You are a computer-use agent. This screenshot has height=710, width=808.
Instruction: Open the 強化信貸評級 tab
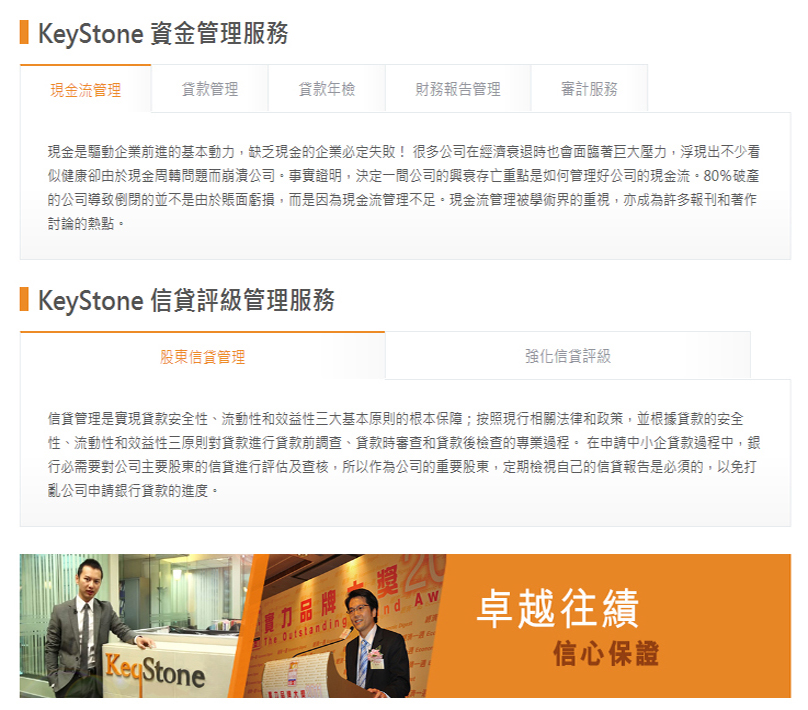click(x=568, y=356)
